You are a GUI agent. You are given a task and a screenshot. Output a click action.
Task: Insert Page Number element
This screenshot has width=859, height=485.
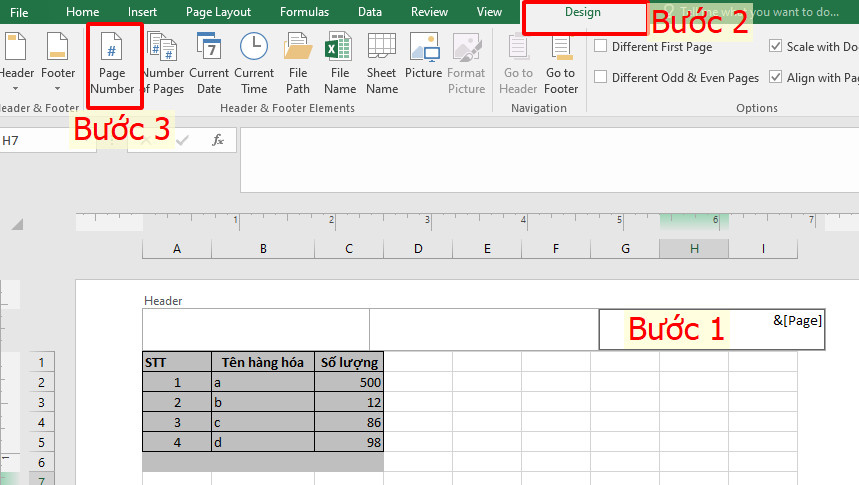tap(112, 63)
